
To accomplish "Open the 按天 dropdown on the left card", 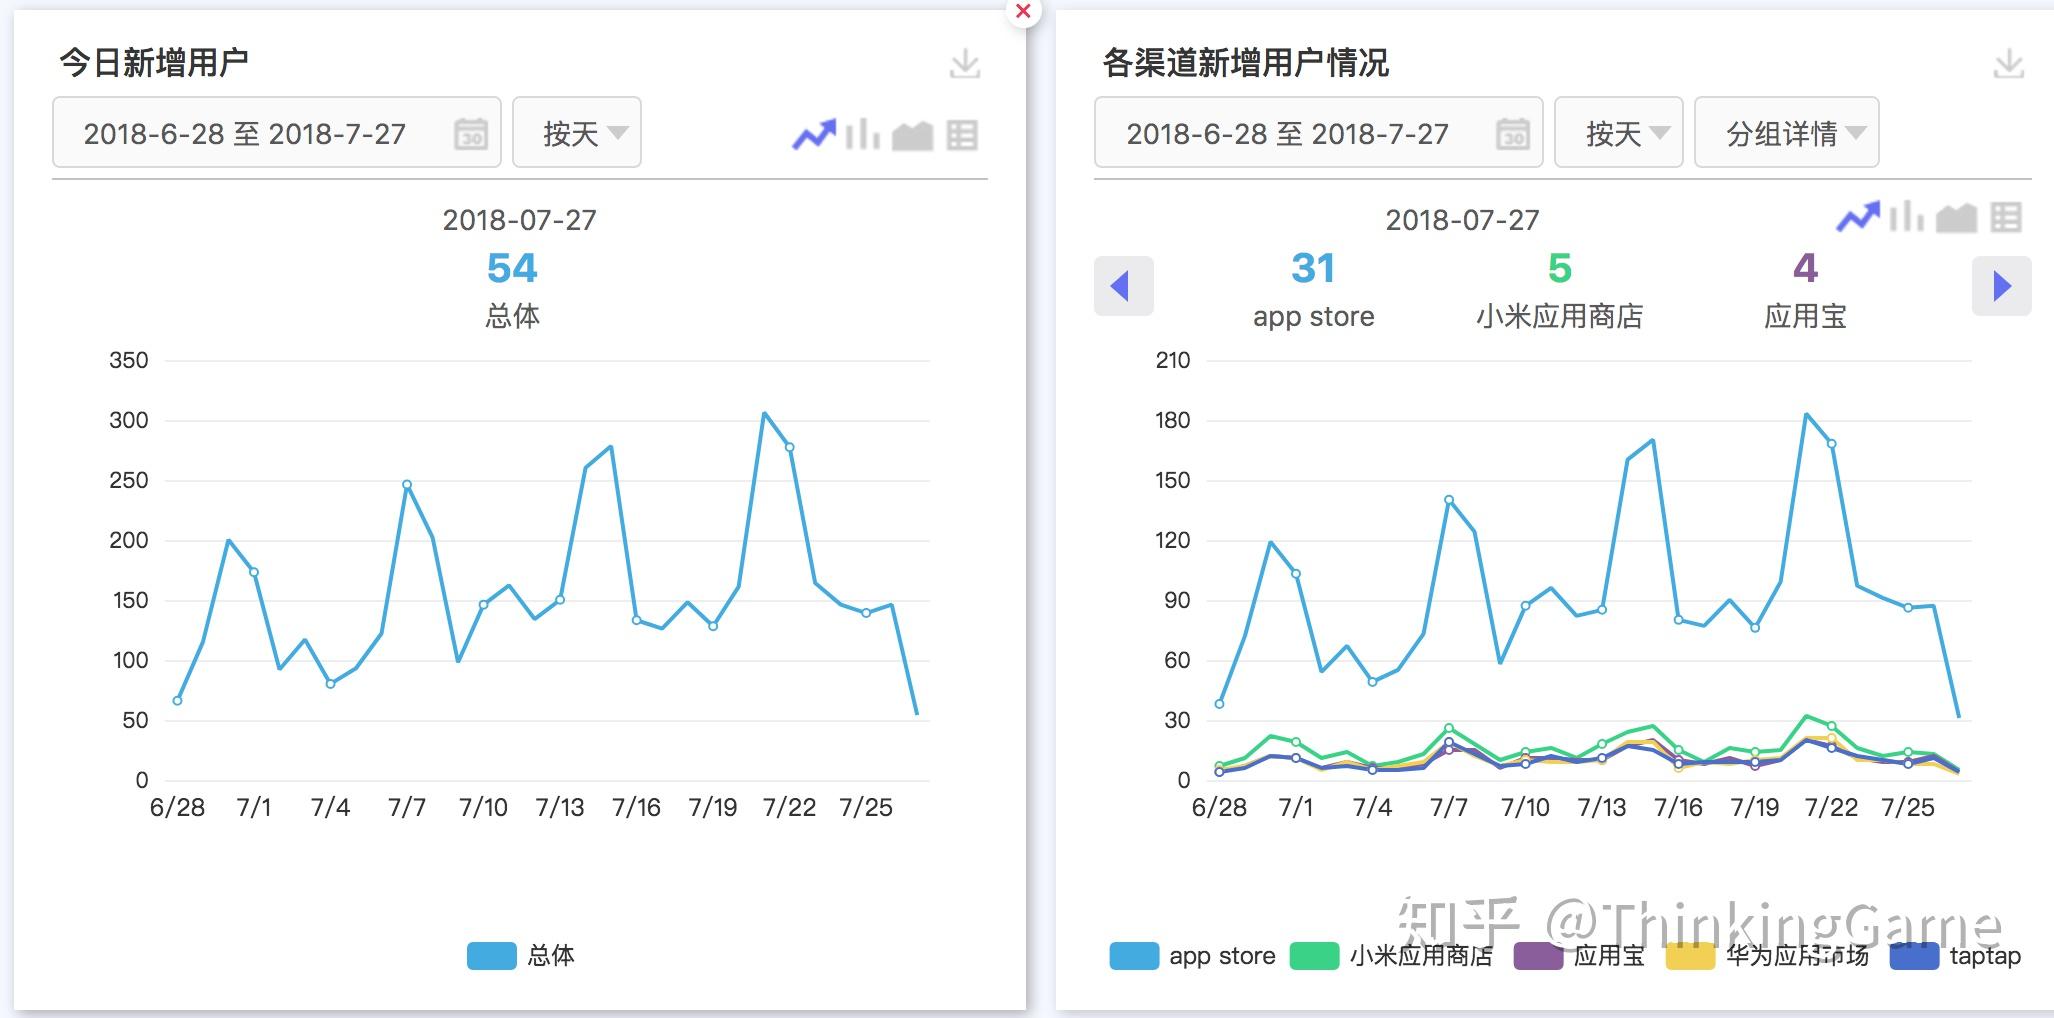I will 577,132.
